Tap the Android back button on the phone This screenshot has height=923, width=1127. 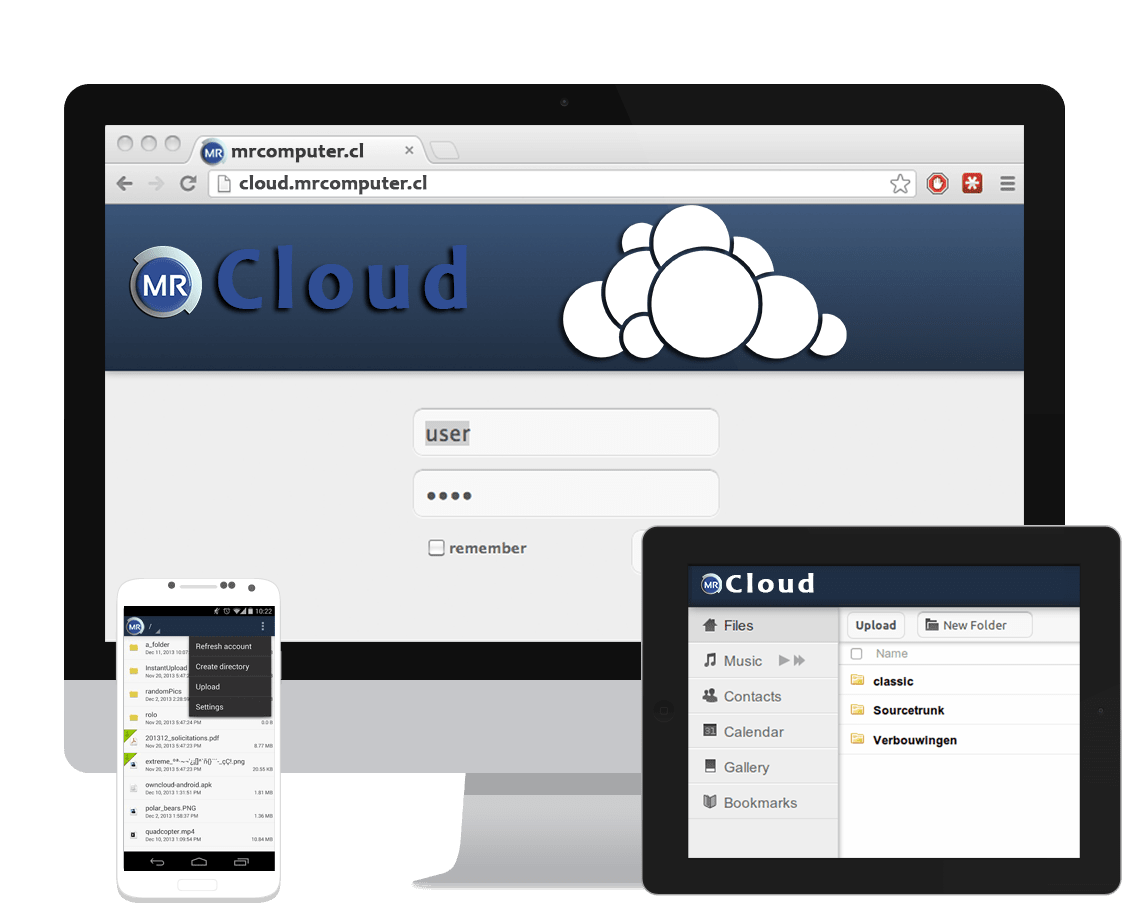pyautogui.click(x=157, y=861)
